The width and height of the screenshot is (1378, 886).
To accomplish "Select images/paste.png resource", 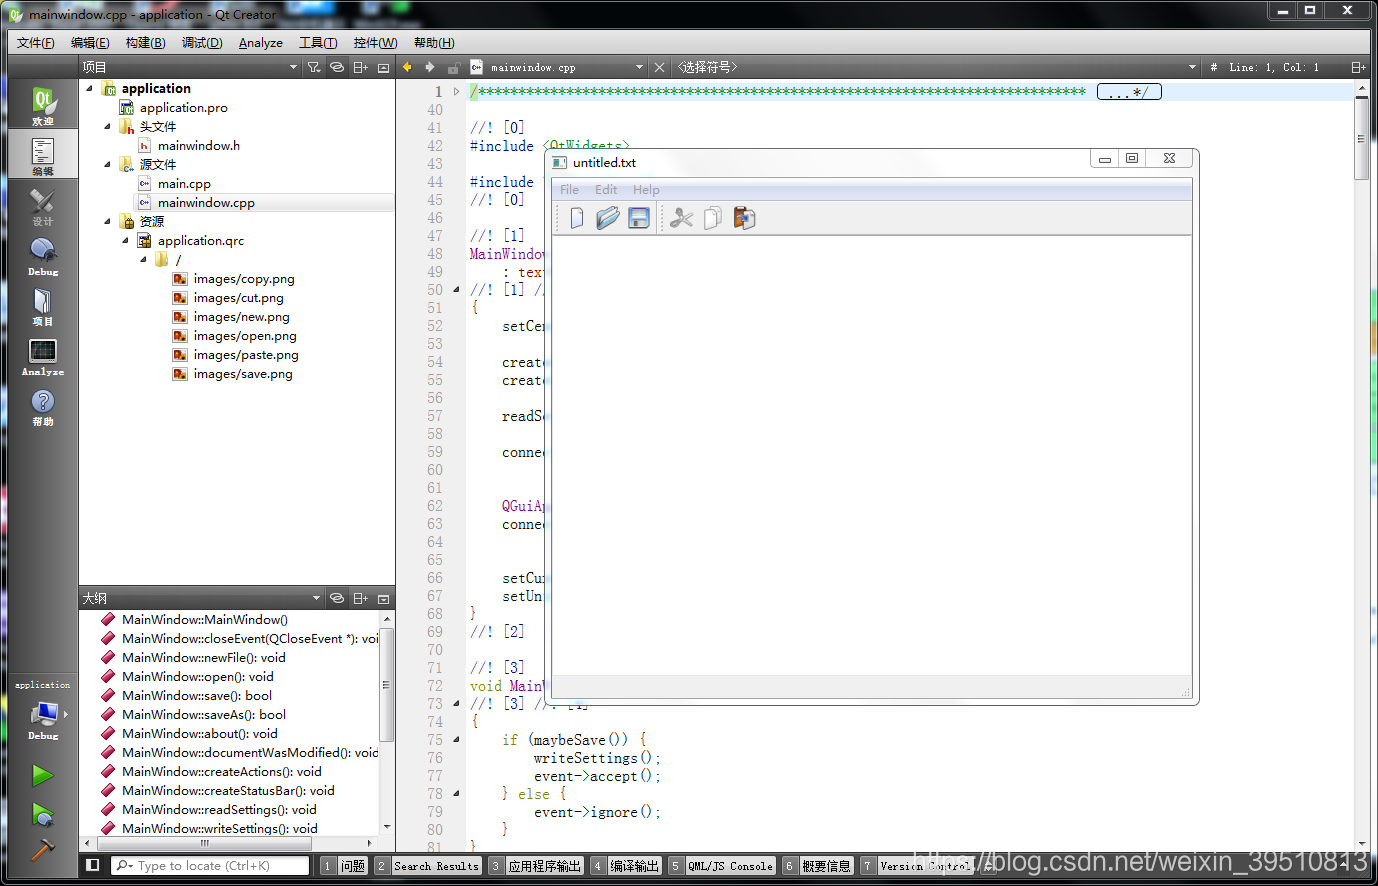I will (246, 355).
